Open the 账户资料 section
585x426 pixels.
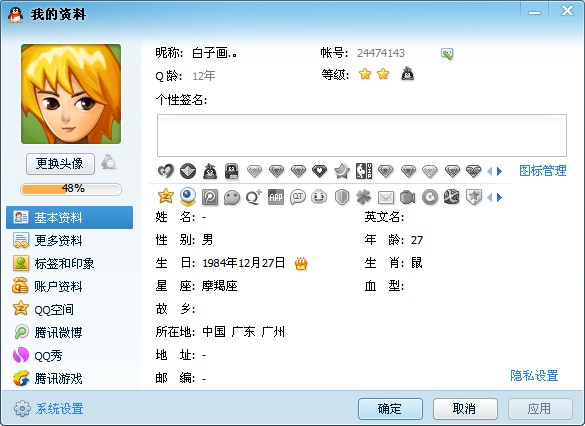pos(69,286)
